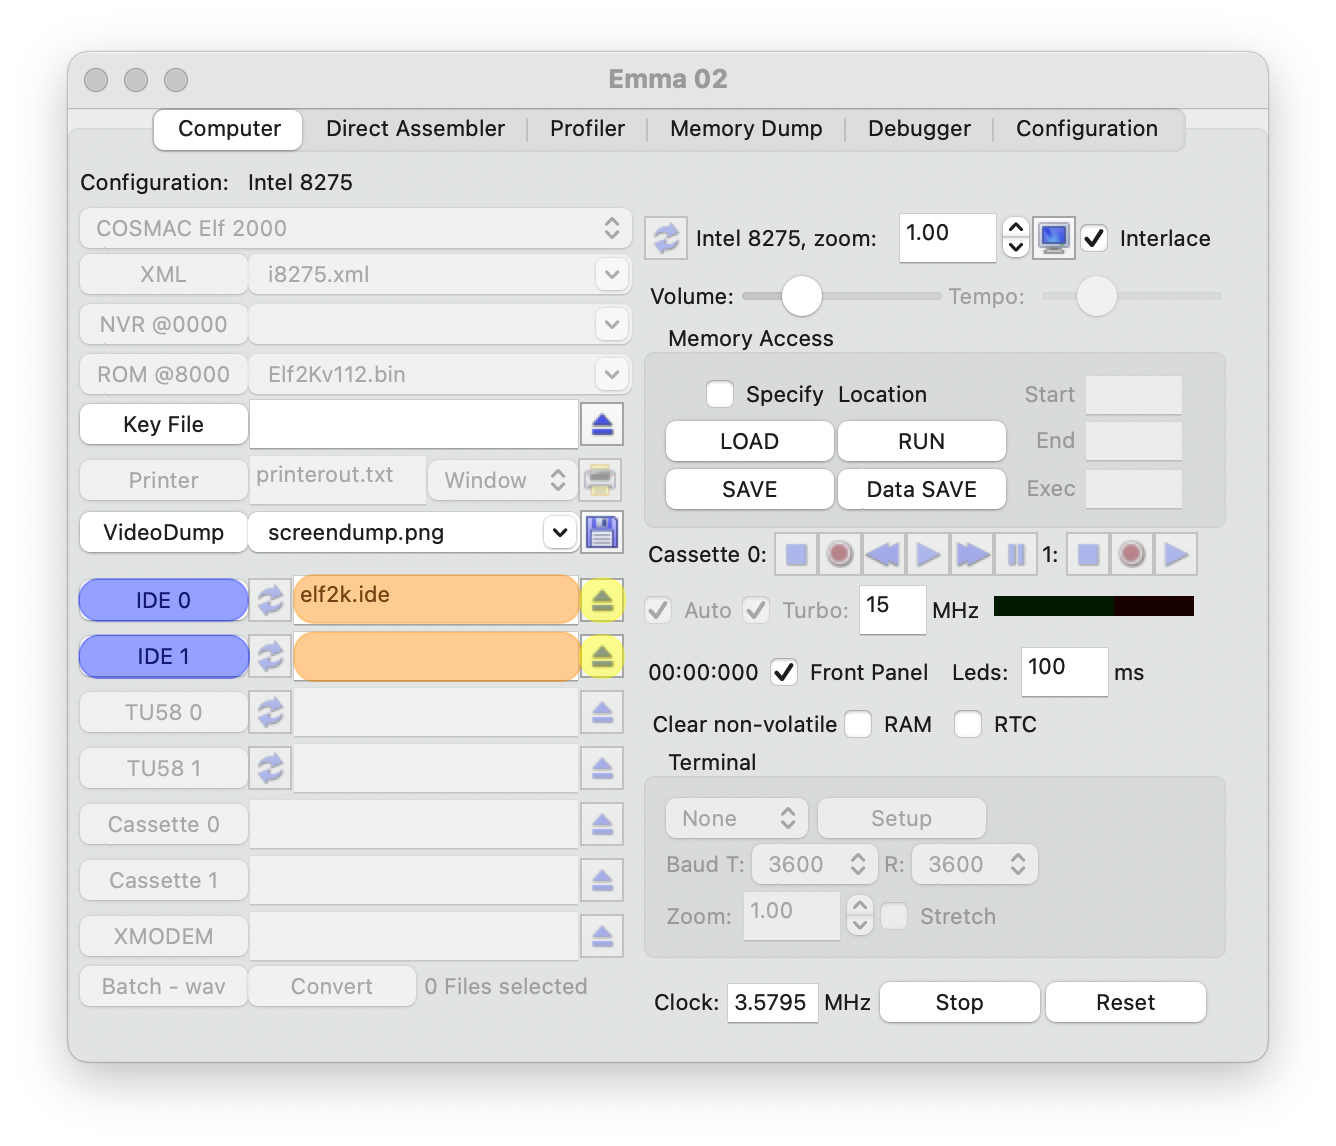Click the IDE 1 switch arrows icon
Image resolution: width=1336 pixels, height=1146 pixels.
coord(270,656)
